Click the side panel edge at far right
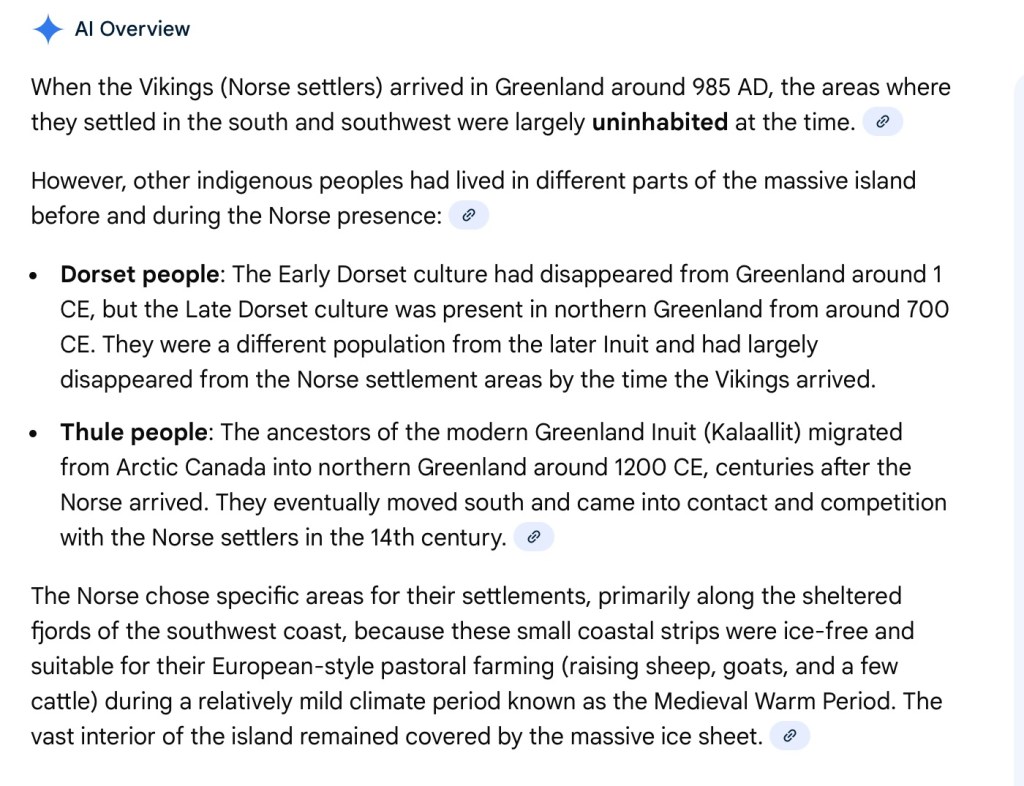Viewport: 1024px width, 786px height. coord(1018,400)
